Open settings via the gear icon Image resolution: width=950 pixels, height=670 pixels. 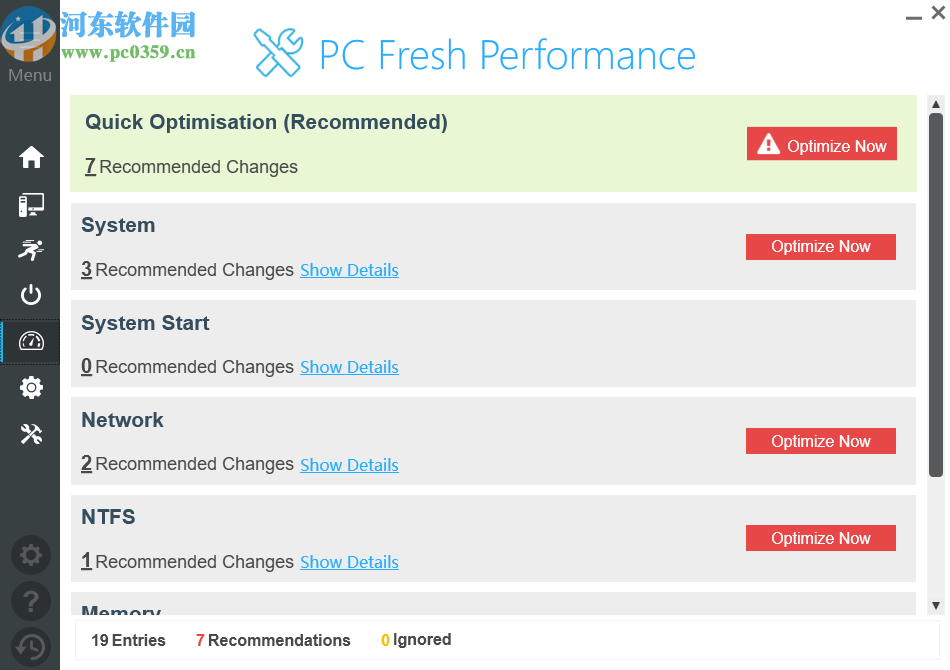30,387
